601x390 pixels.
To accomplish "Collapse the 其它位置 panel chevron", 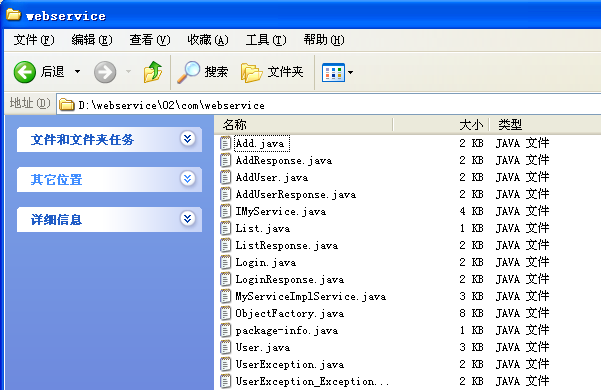I will pos(187,179).
